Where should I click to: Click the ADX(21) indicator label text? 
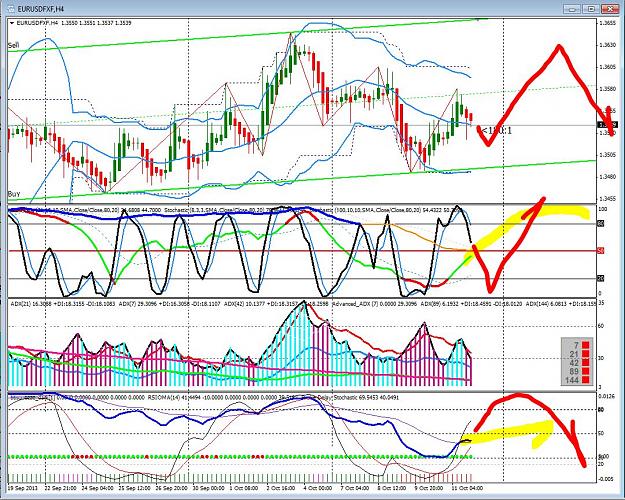(x=63, y=304)
